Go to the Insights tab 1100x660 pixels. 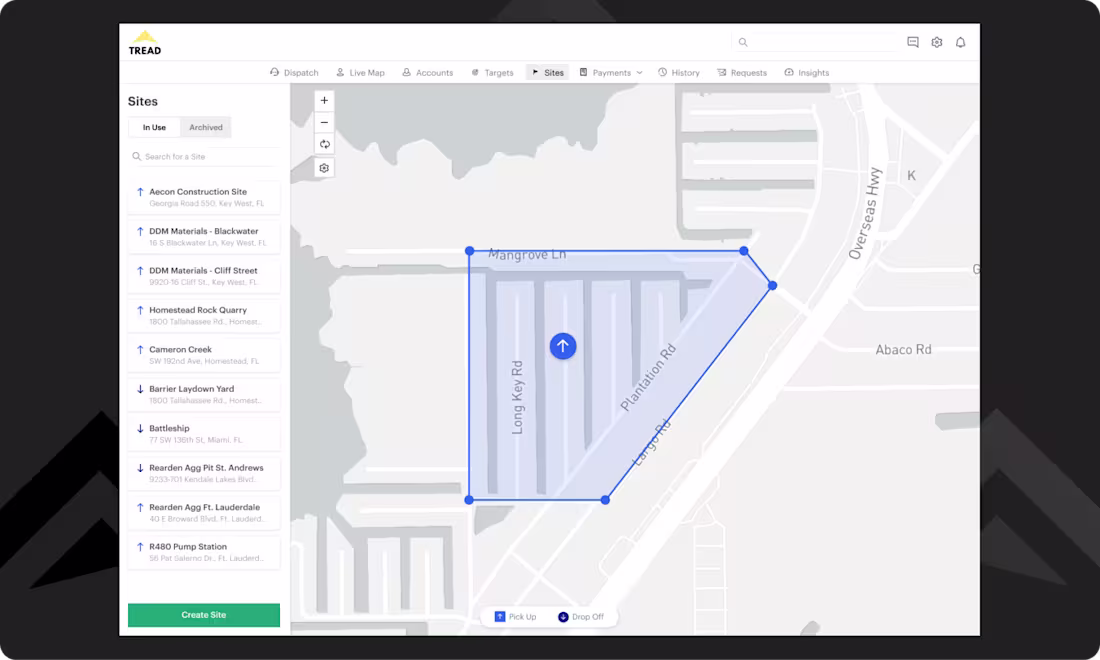click(x=806, y=72)
